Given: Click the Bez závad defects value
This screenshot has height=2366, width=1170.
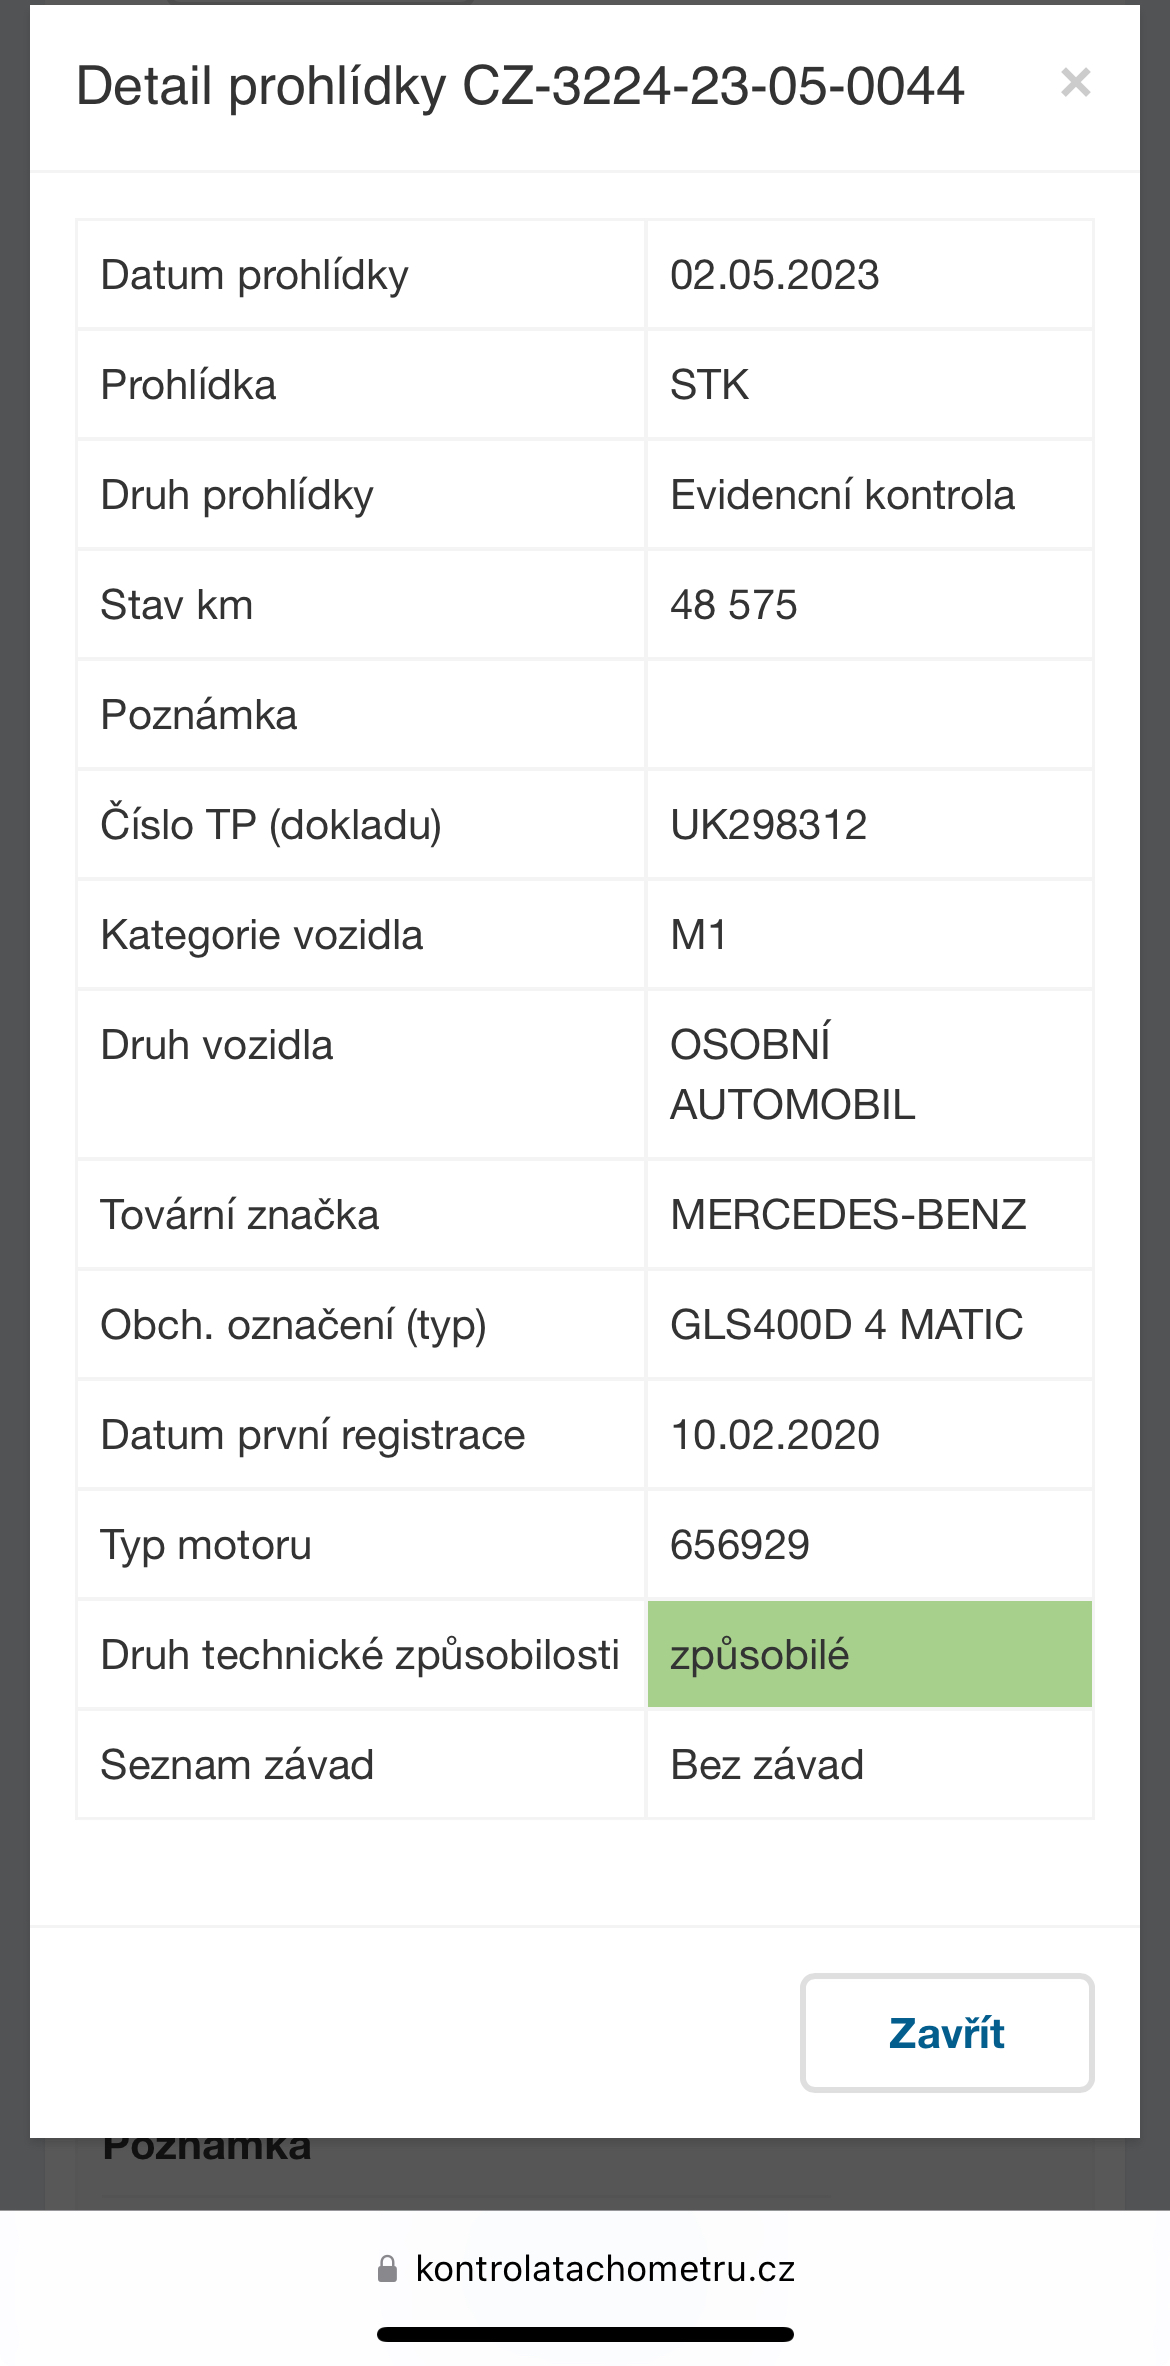Looking at the screenshot, I should [x=767, y=1765].
